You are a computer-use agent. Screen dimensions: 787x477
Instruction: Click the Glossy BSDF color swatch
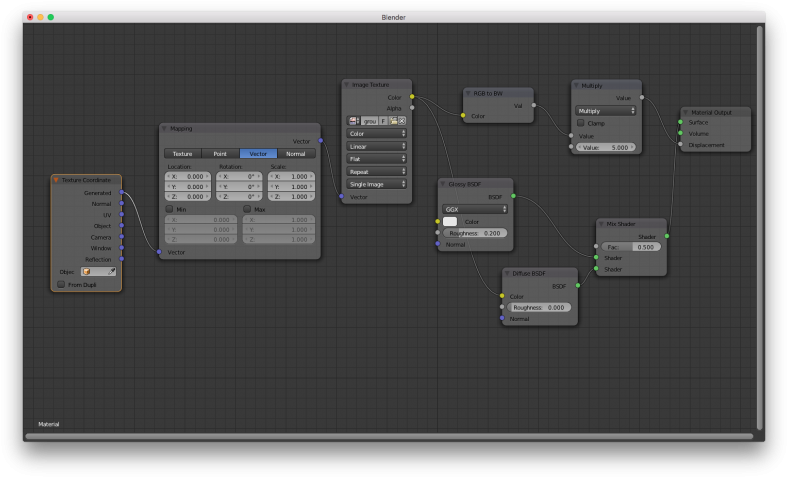(450, 221)
